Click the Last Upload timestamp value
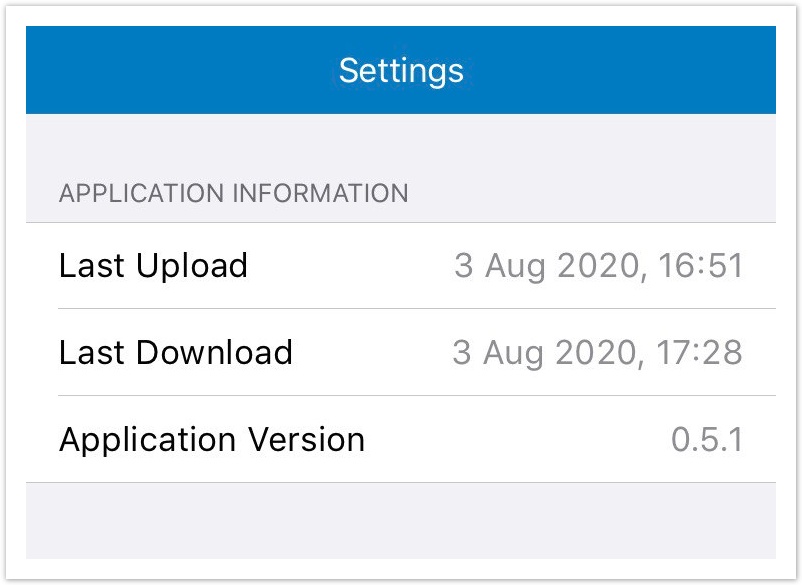802x585 pixels. click(598, 266)
